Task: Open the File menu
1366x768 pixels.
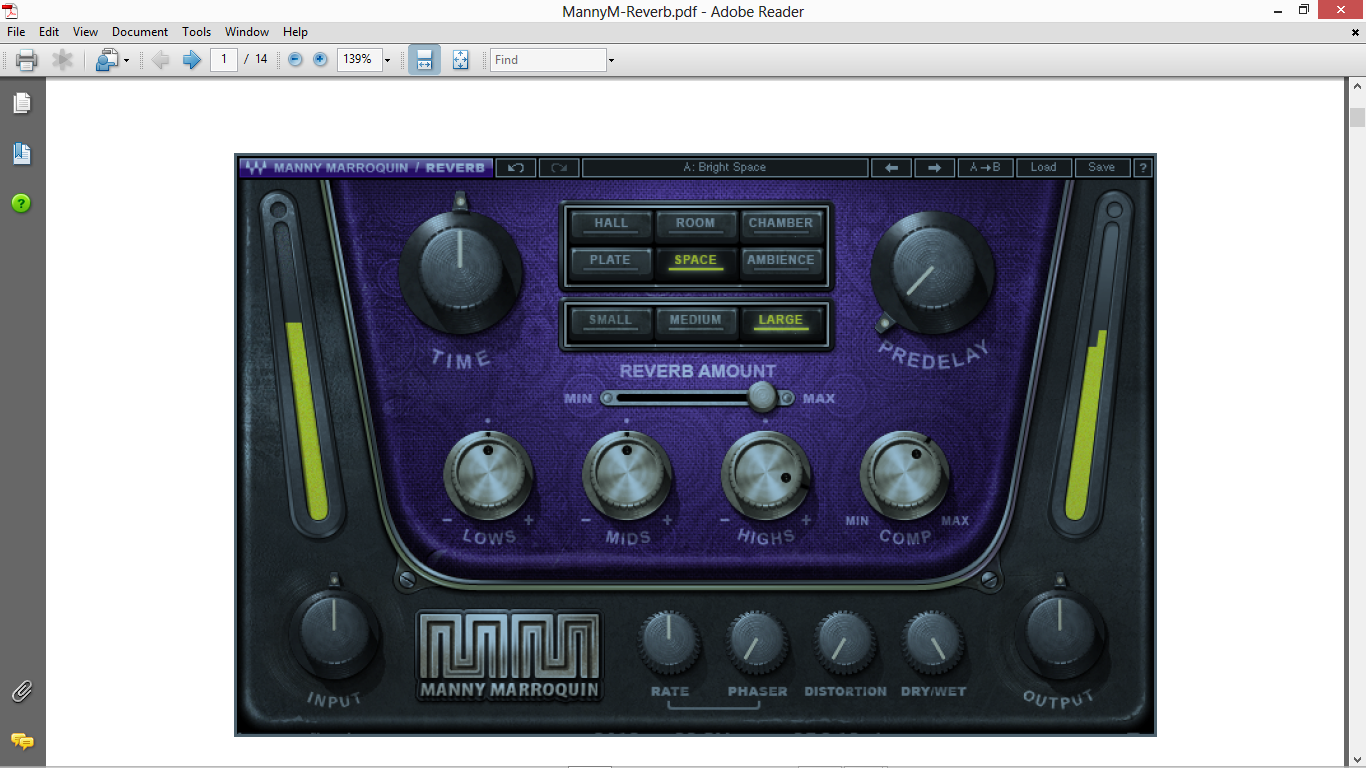Action: [x=16, y=32]
